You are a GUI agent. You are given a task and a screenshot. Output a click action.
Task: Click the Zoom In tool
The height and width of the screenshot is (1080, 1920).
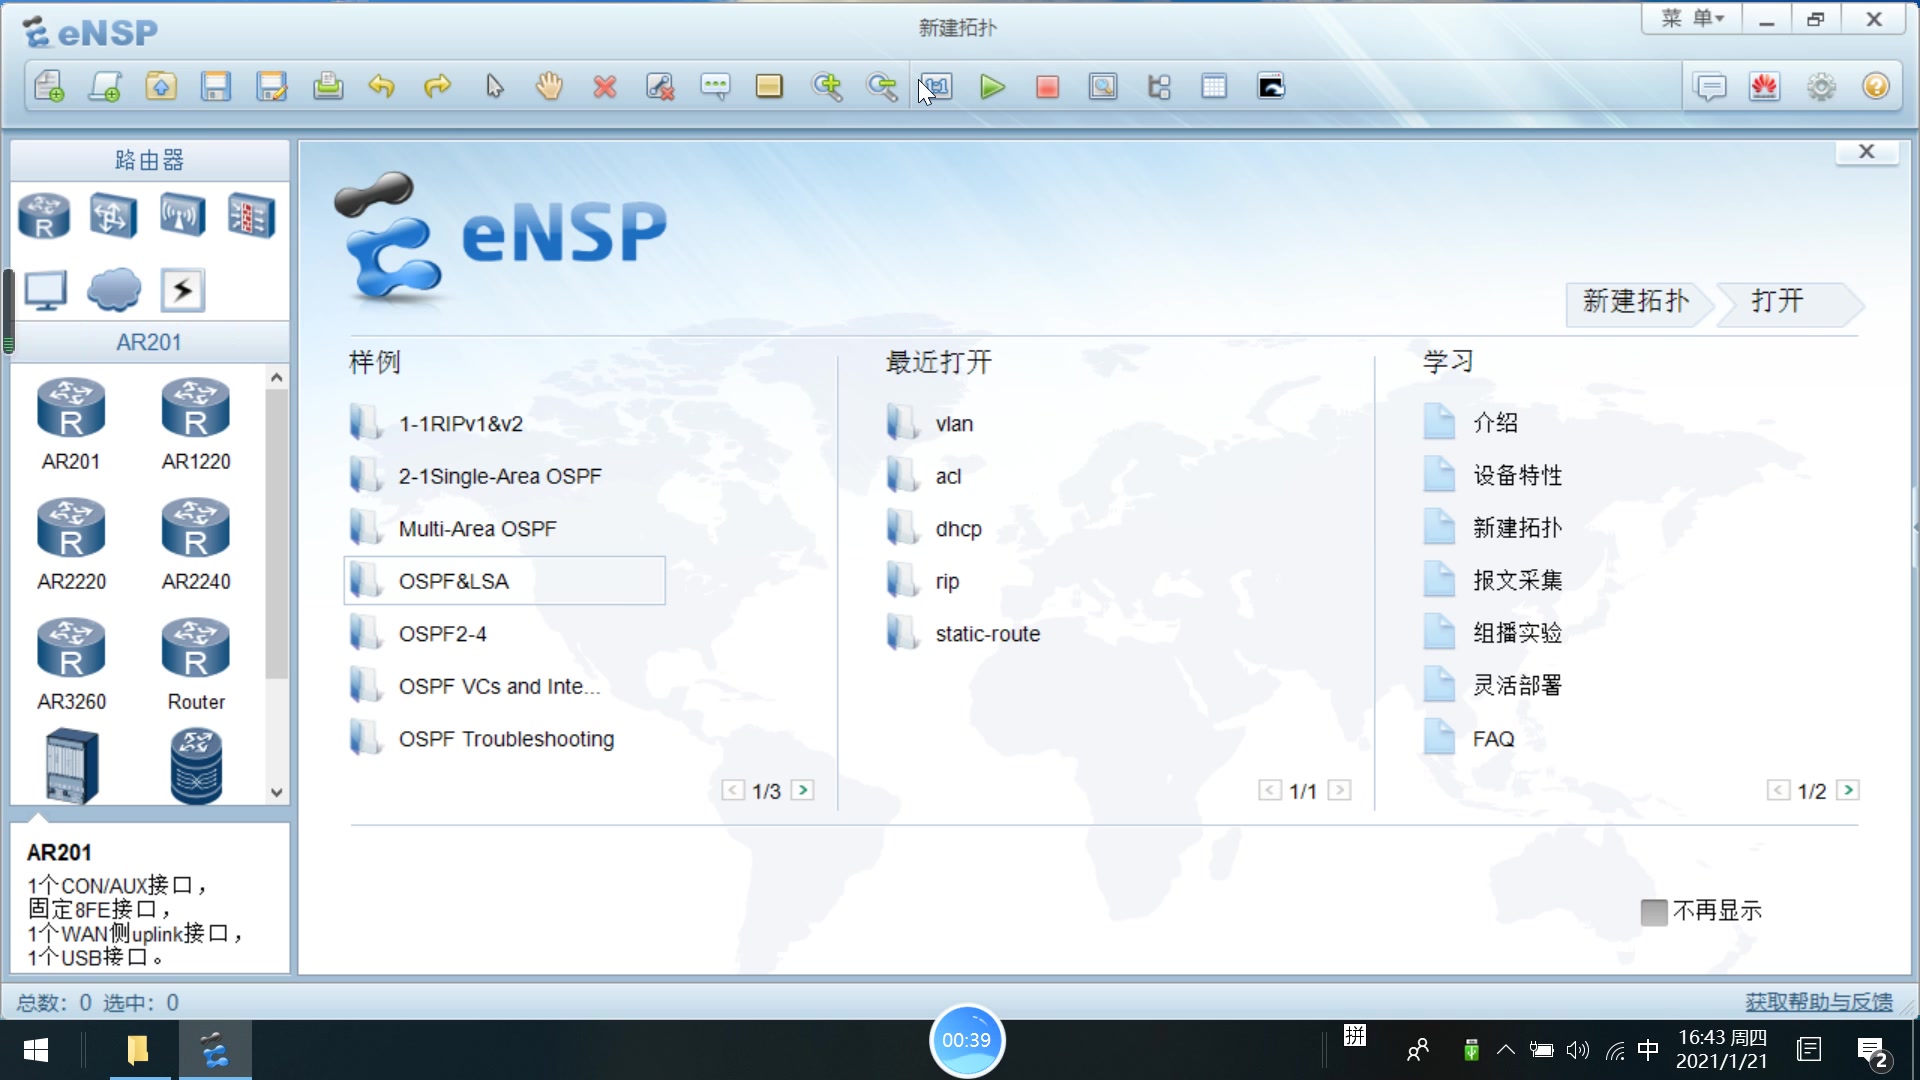click(x=827, y=86)
